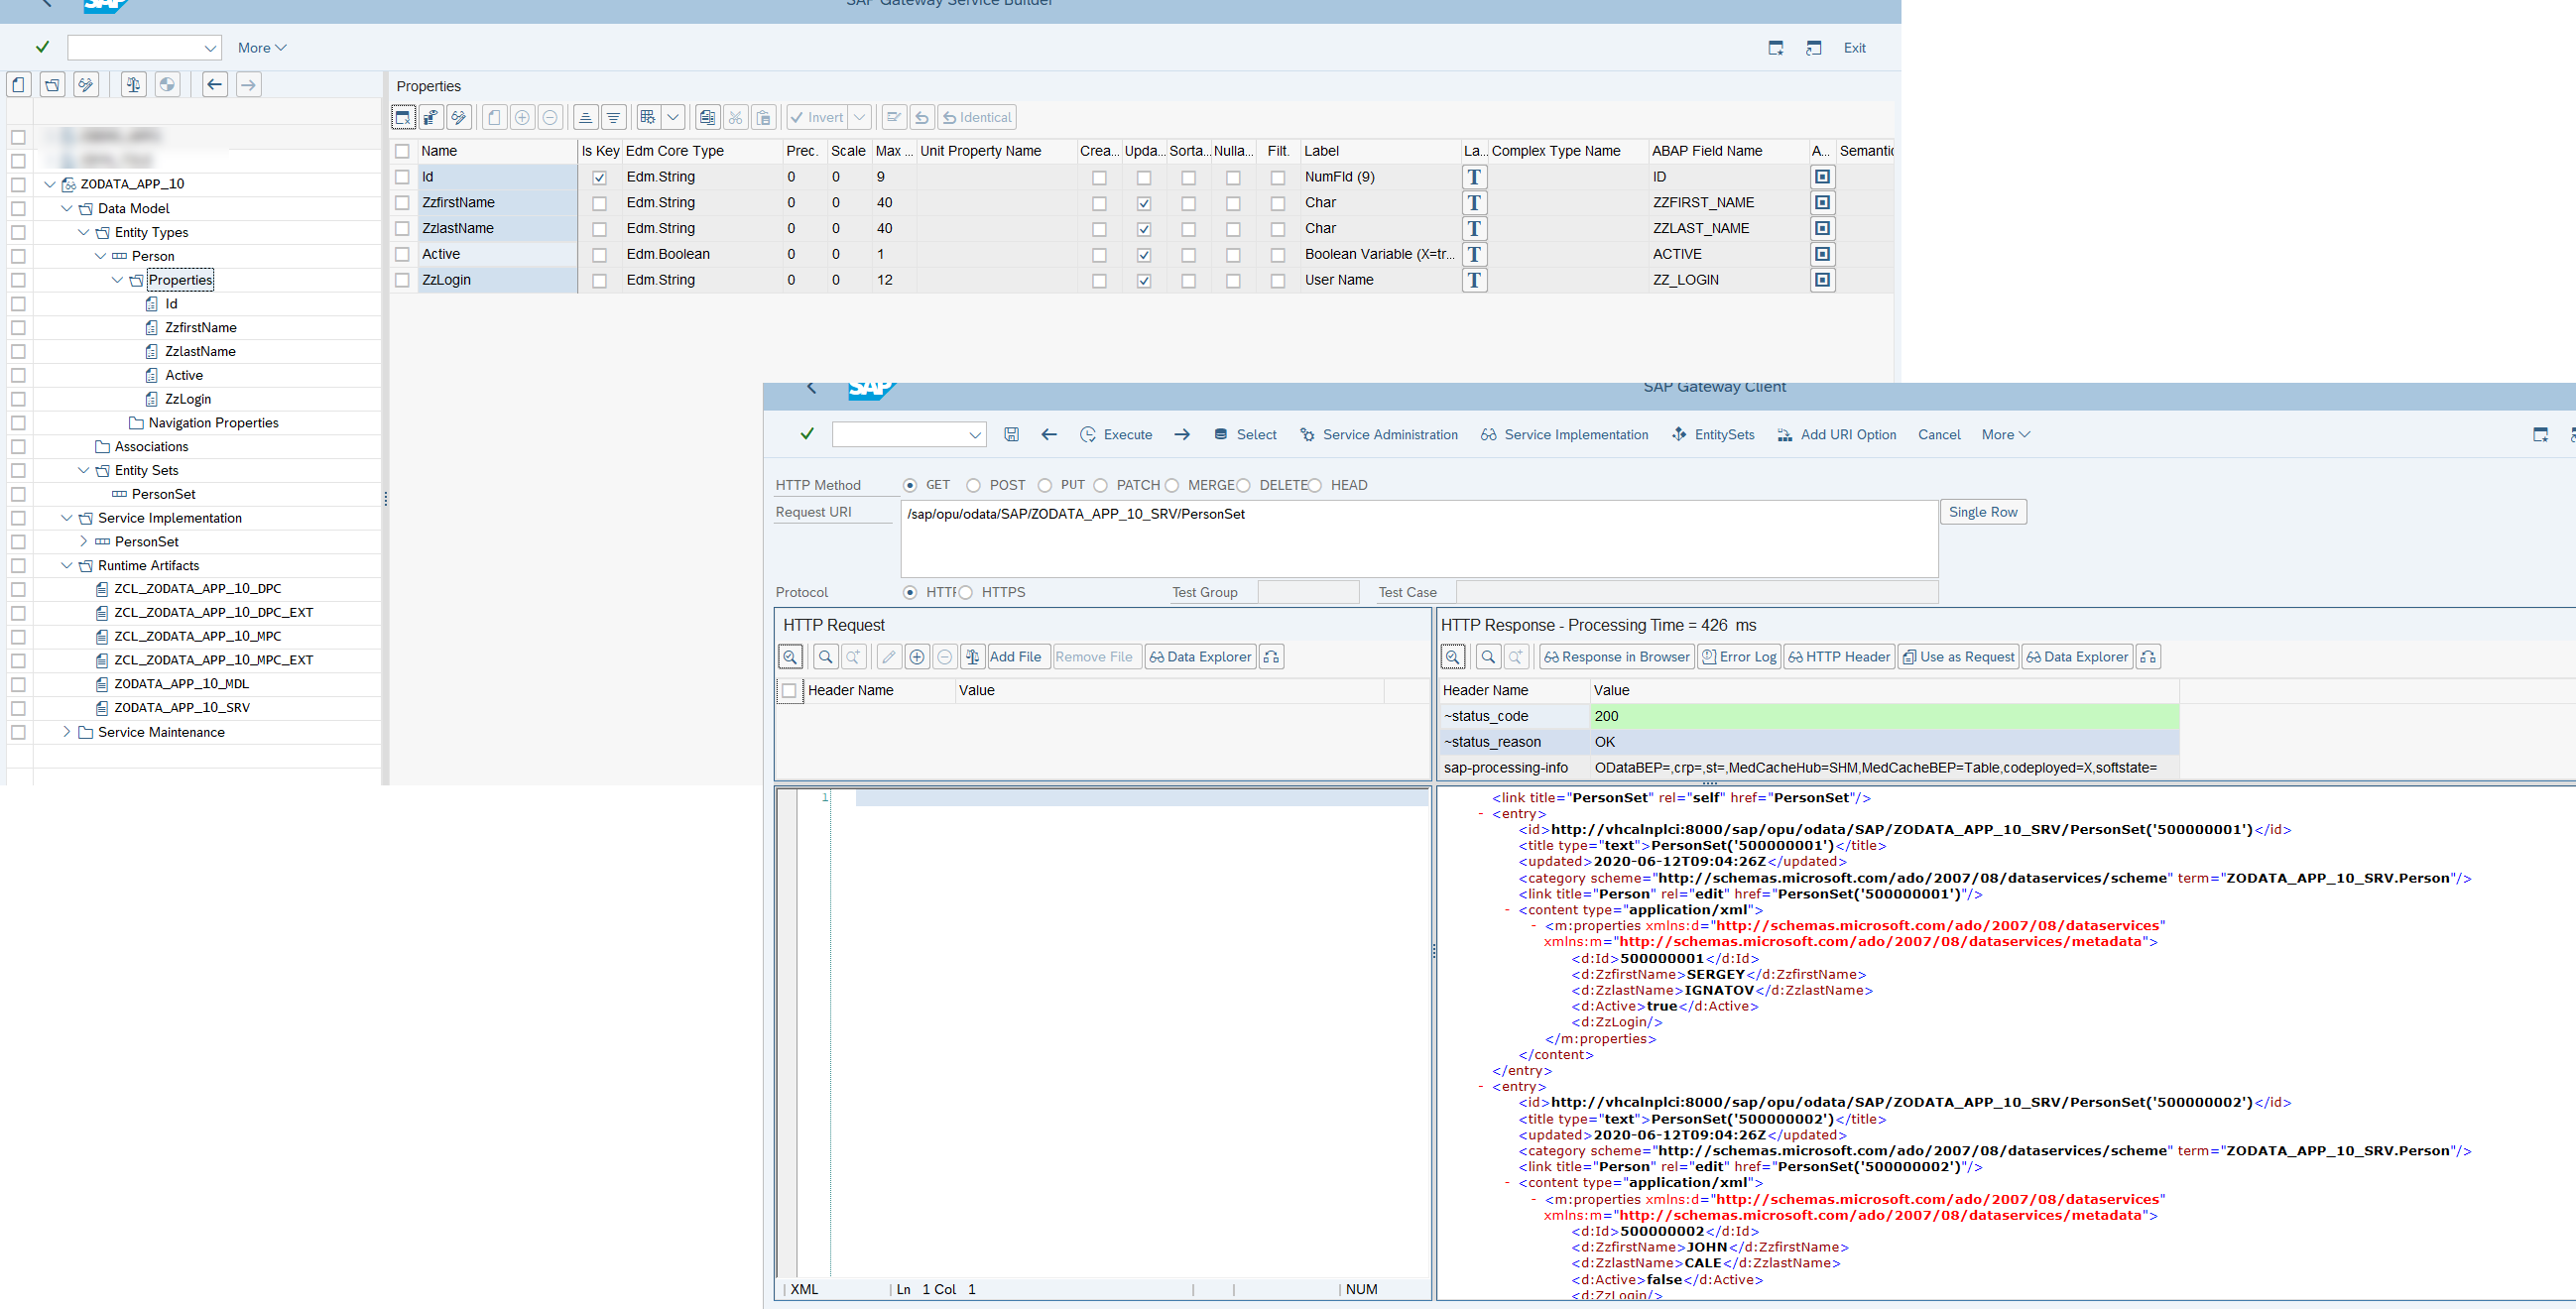Click the Find magnifier icon in HTTP Request toolbar
Image resolution: width=2576 pixels, height=1309 pixels.
825,657
